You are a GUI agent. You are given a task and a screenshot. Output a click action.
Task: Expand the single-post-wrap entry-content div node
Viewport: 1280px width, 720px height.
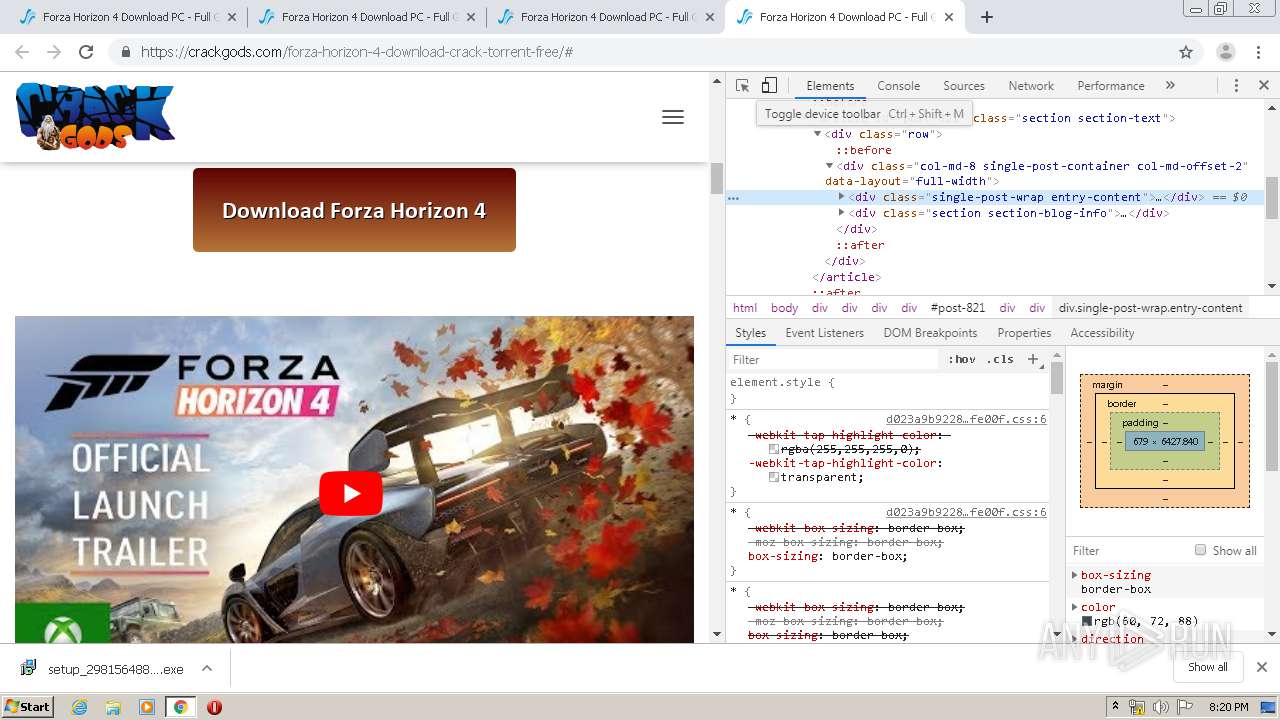pos(841,197)
